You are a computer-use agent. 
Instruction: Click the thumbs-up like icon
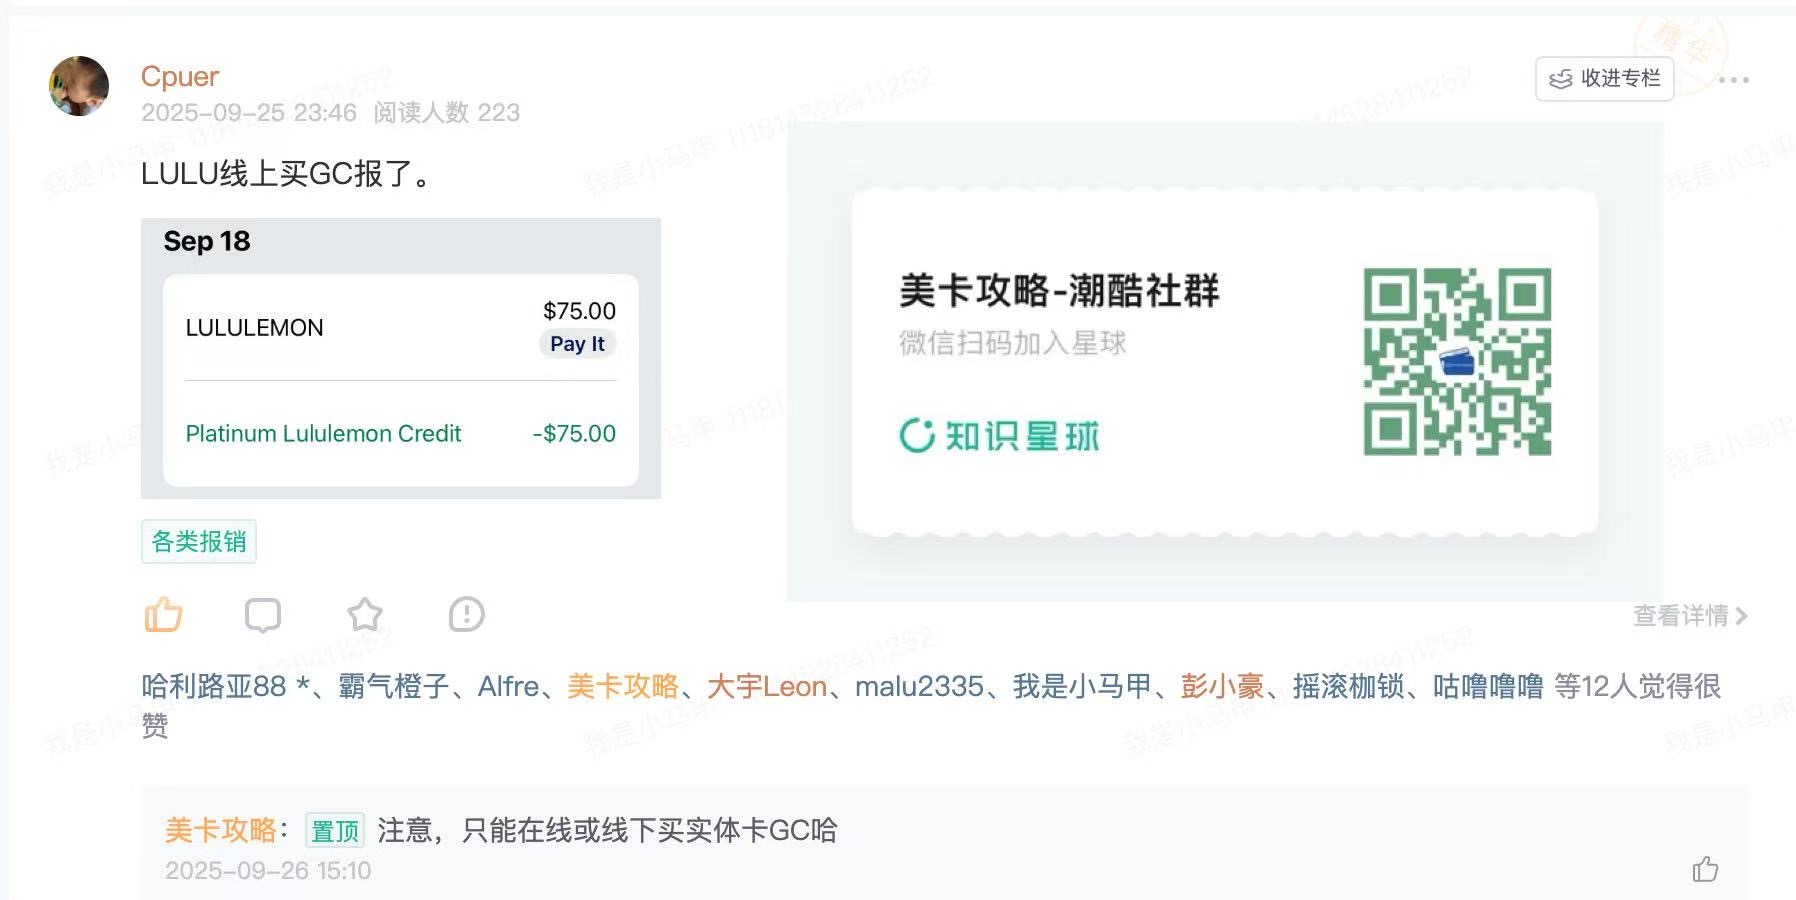(x=163, y=614)
